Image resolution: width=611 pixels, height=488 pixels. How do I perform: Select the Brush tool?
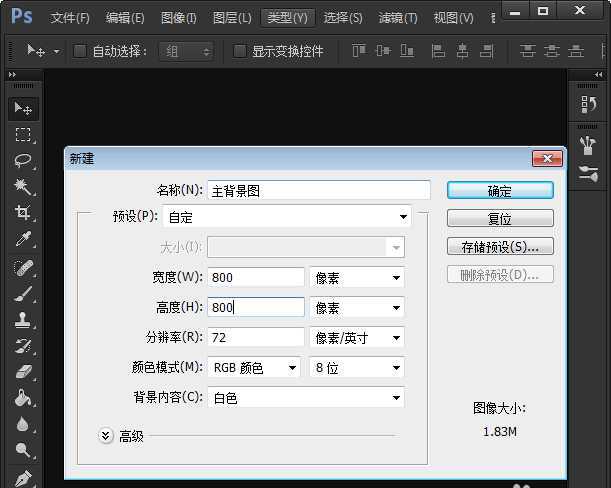pyautogui.click(x=23, y=294)
